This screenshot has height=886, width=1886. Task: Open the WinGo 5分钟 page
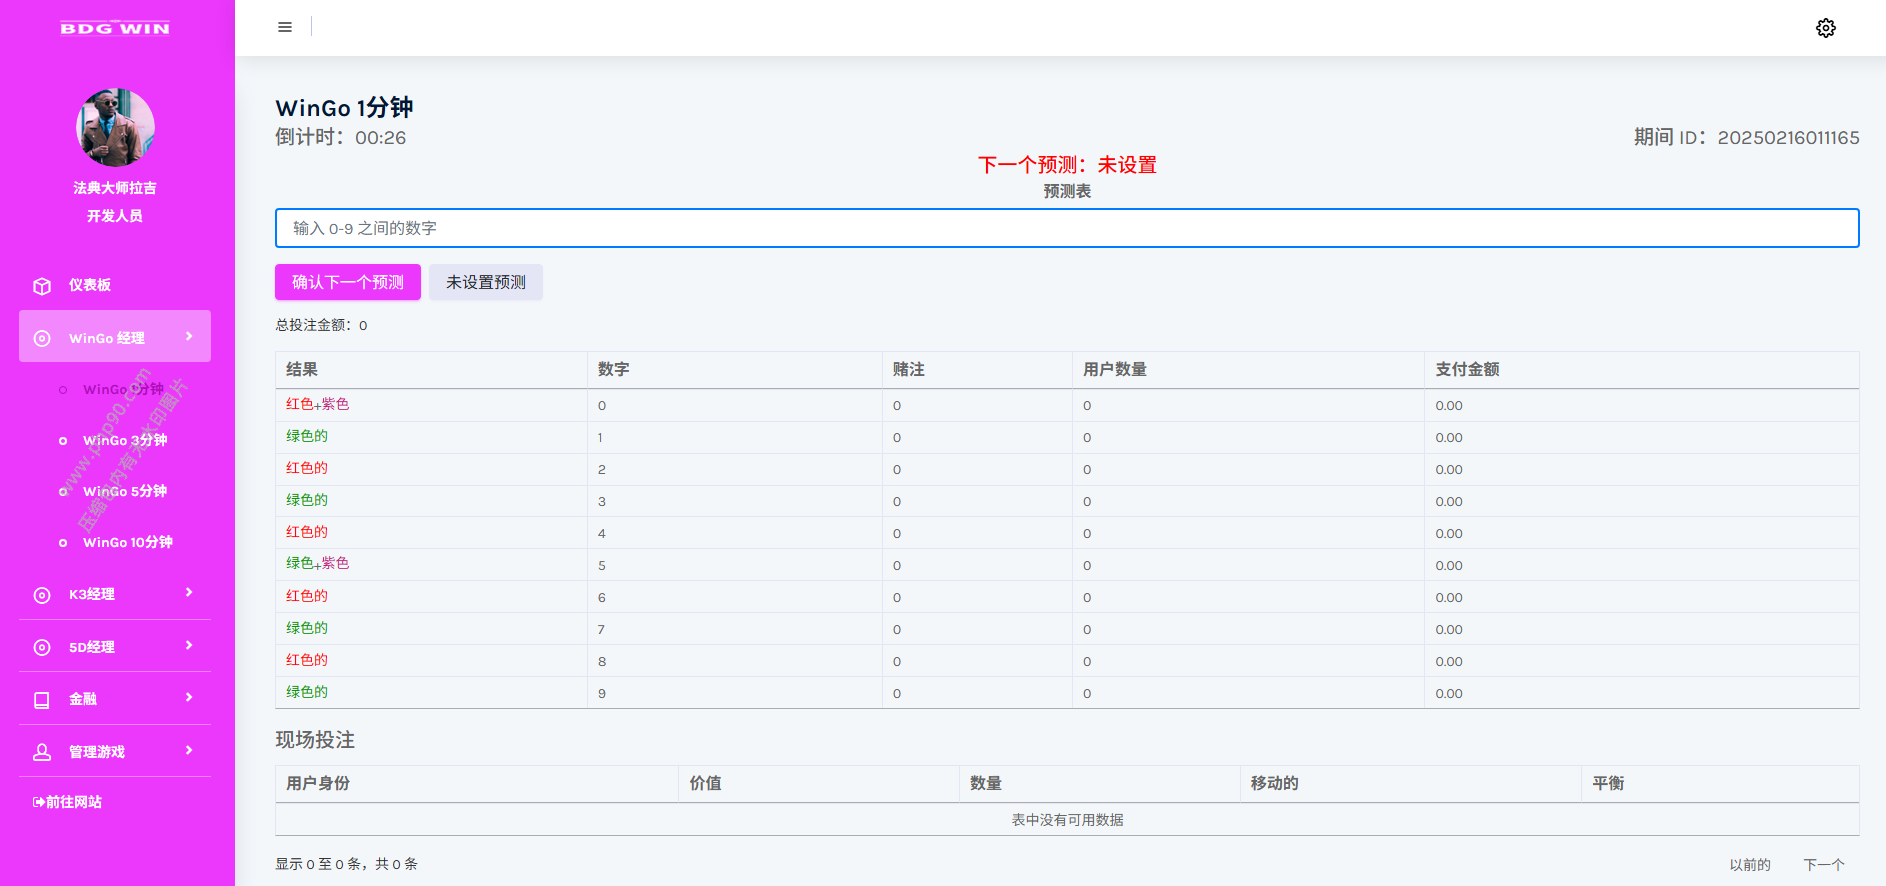pyautogui.click(x=125, y=492)
